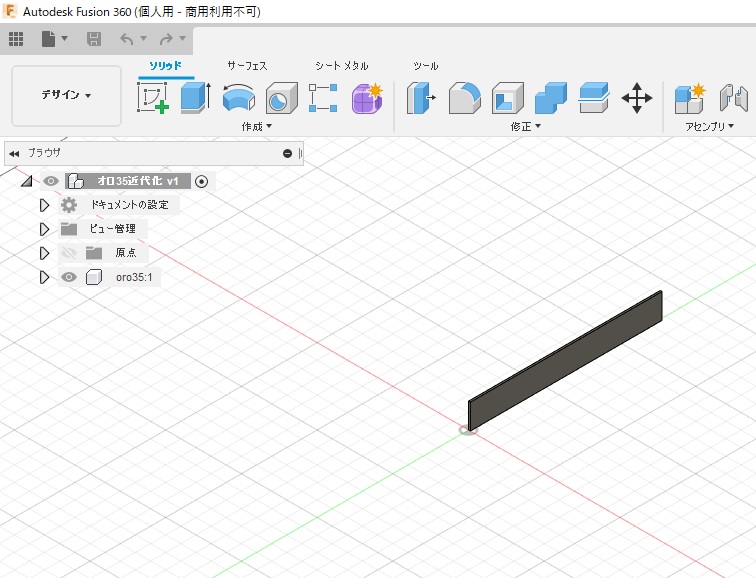Select the Offset Face tool

pos(594,98)
